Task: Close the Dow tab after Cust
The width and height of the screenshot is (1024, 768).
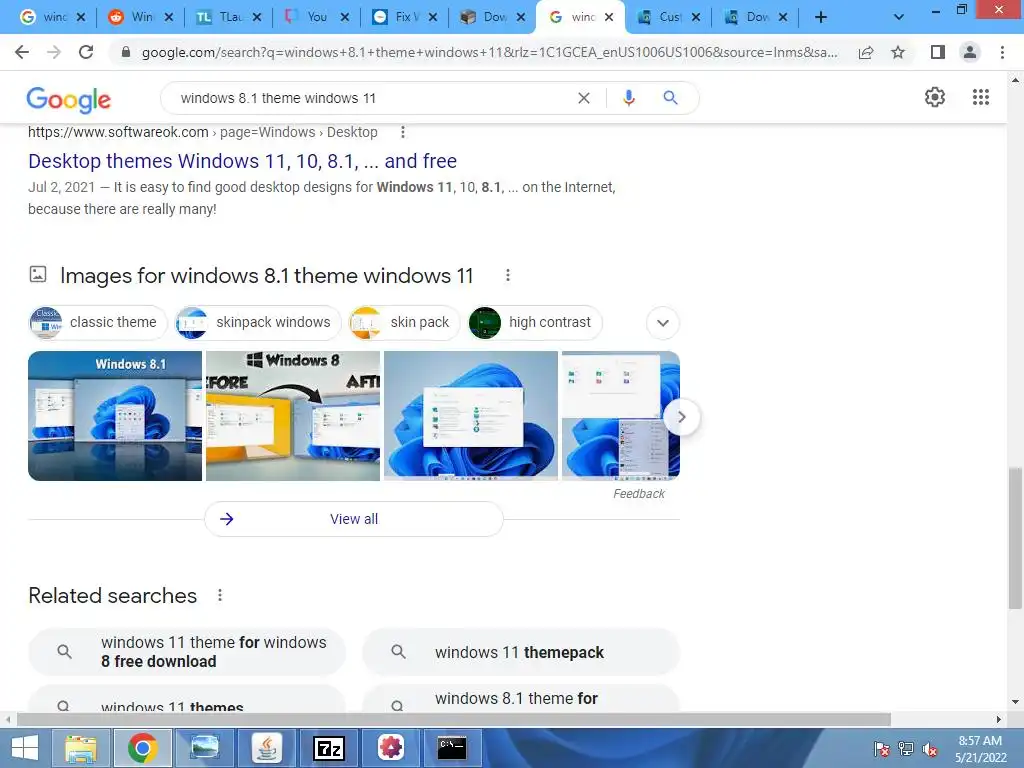Action: click(x=783, y=18)
